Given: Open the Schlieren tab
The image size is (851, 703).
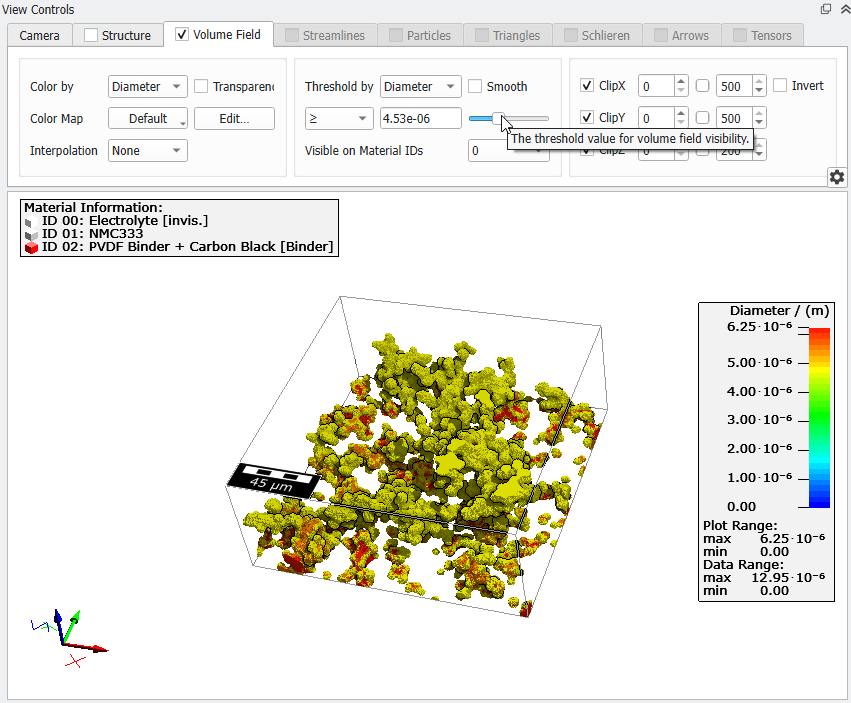Looking at the screenshot, I should coord(597,35).
